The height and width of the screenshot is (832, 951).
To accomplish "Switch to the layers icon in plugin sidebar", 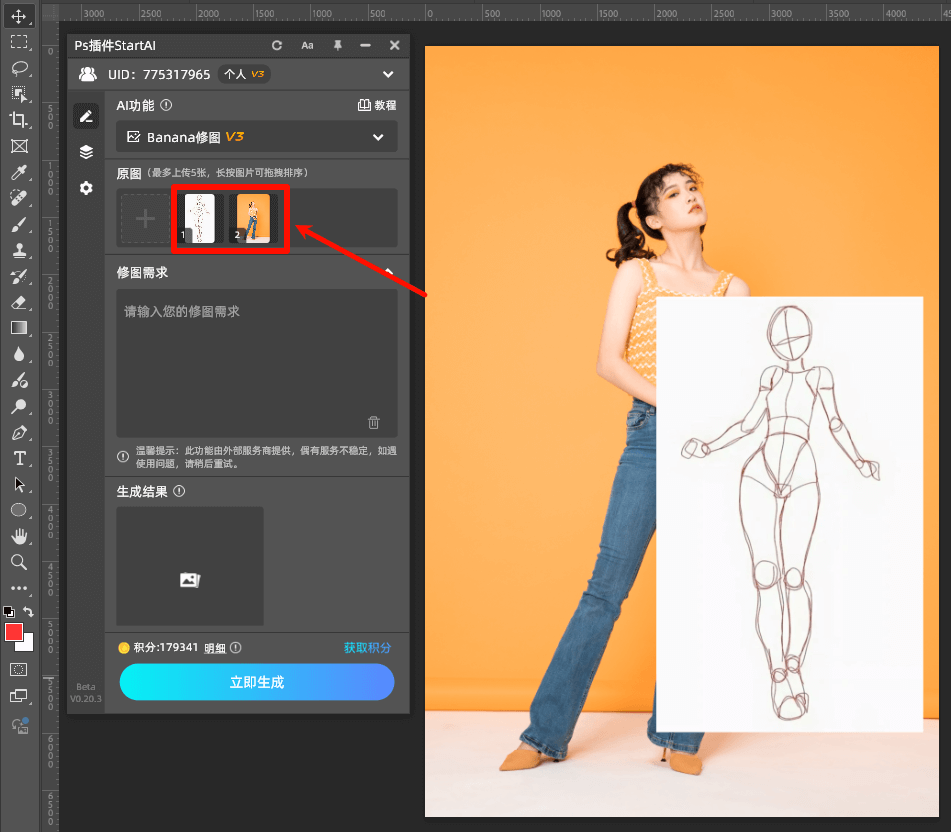I will click(86, 152).
